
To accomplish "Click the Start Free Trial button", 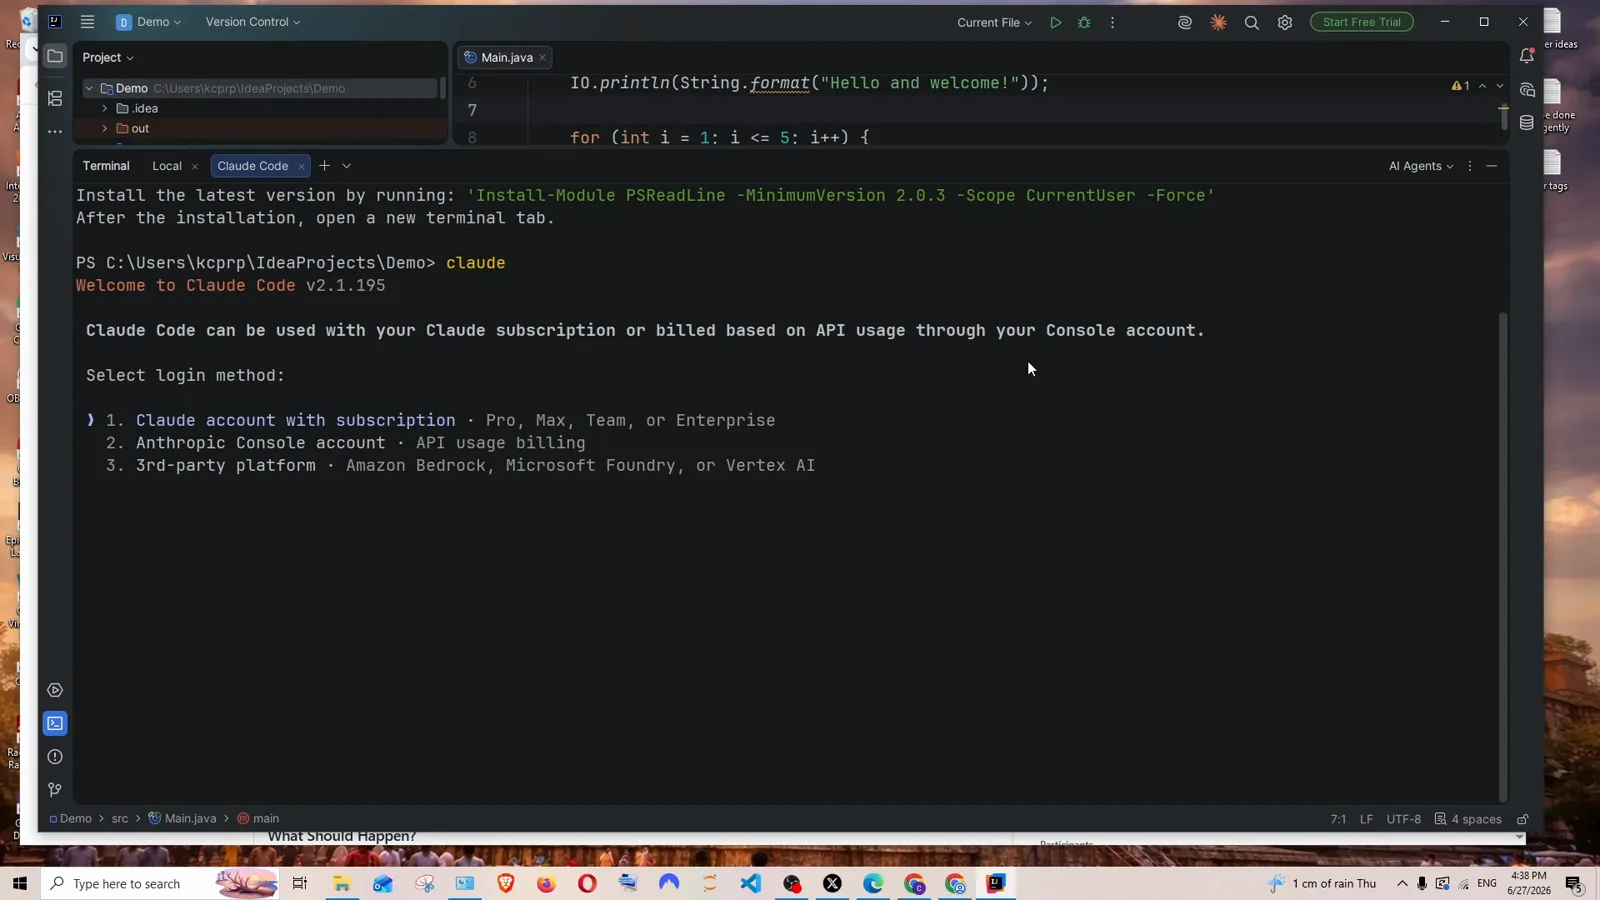I will [x=1362, y=22].
